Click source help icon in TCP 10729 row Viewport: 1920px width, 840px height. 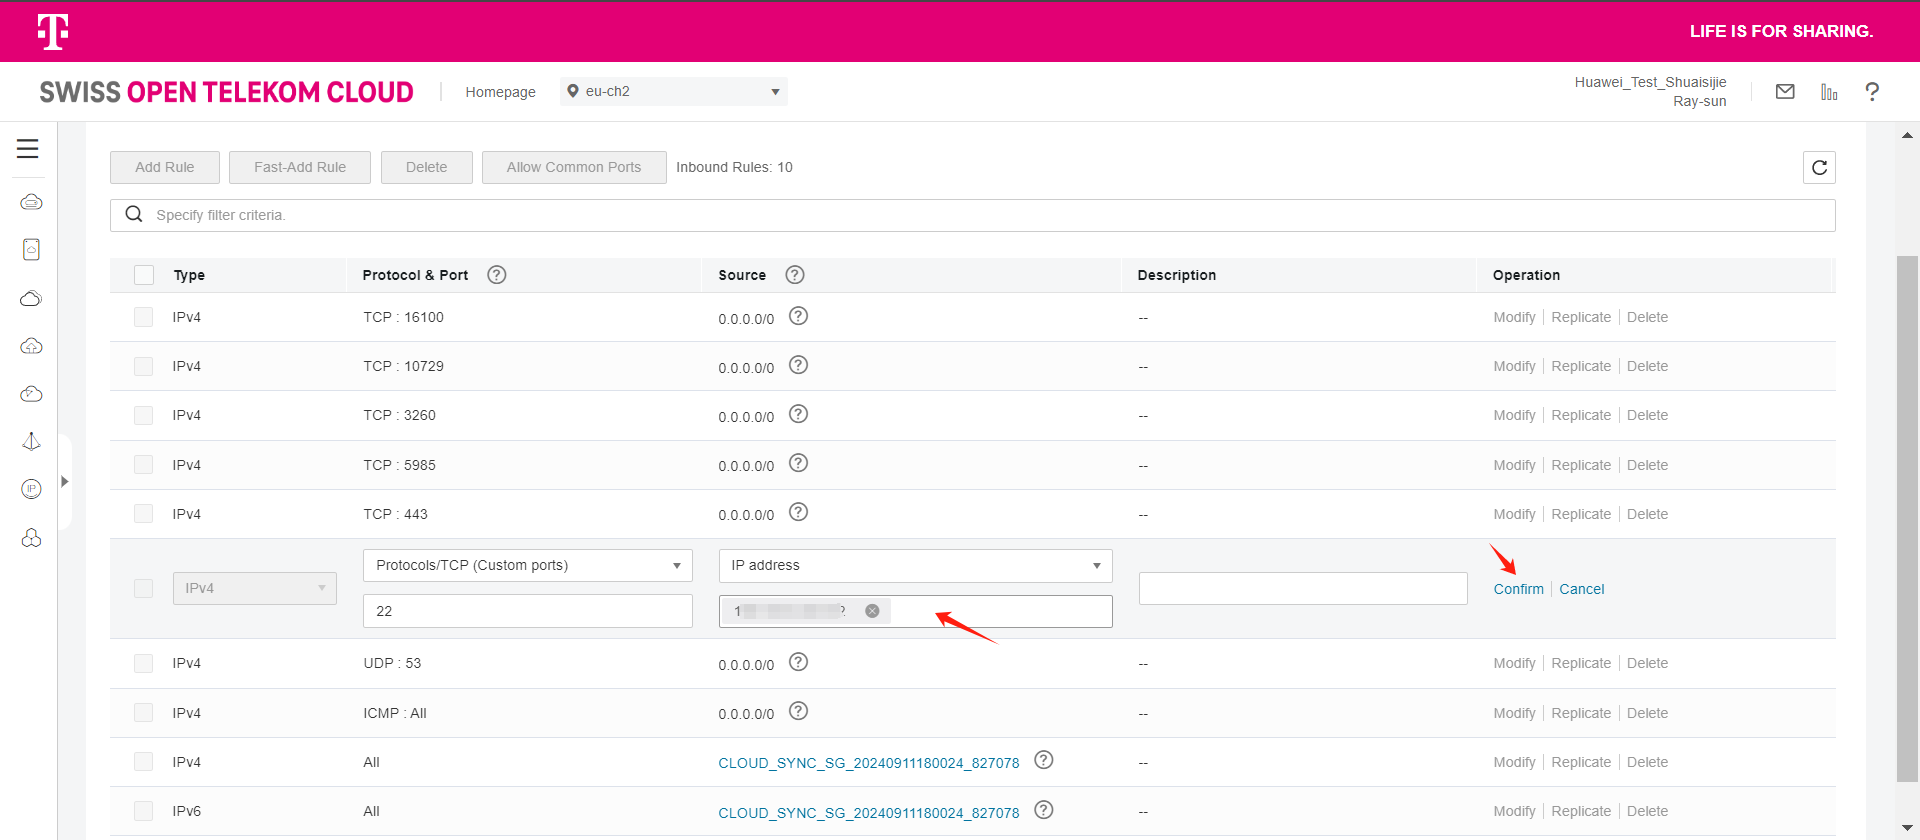[798, 365]
